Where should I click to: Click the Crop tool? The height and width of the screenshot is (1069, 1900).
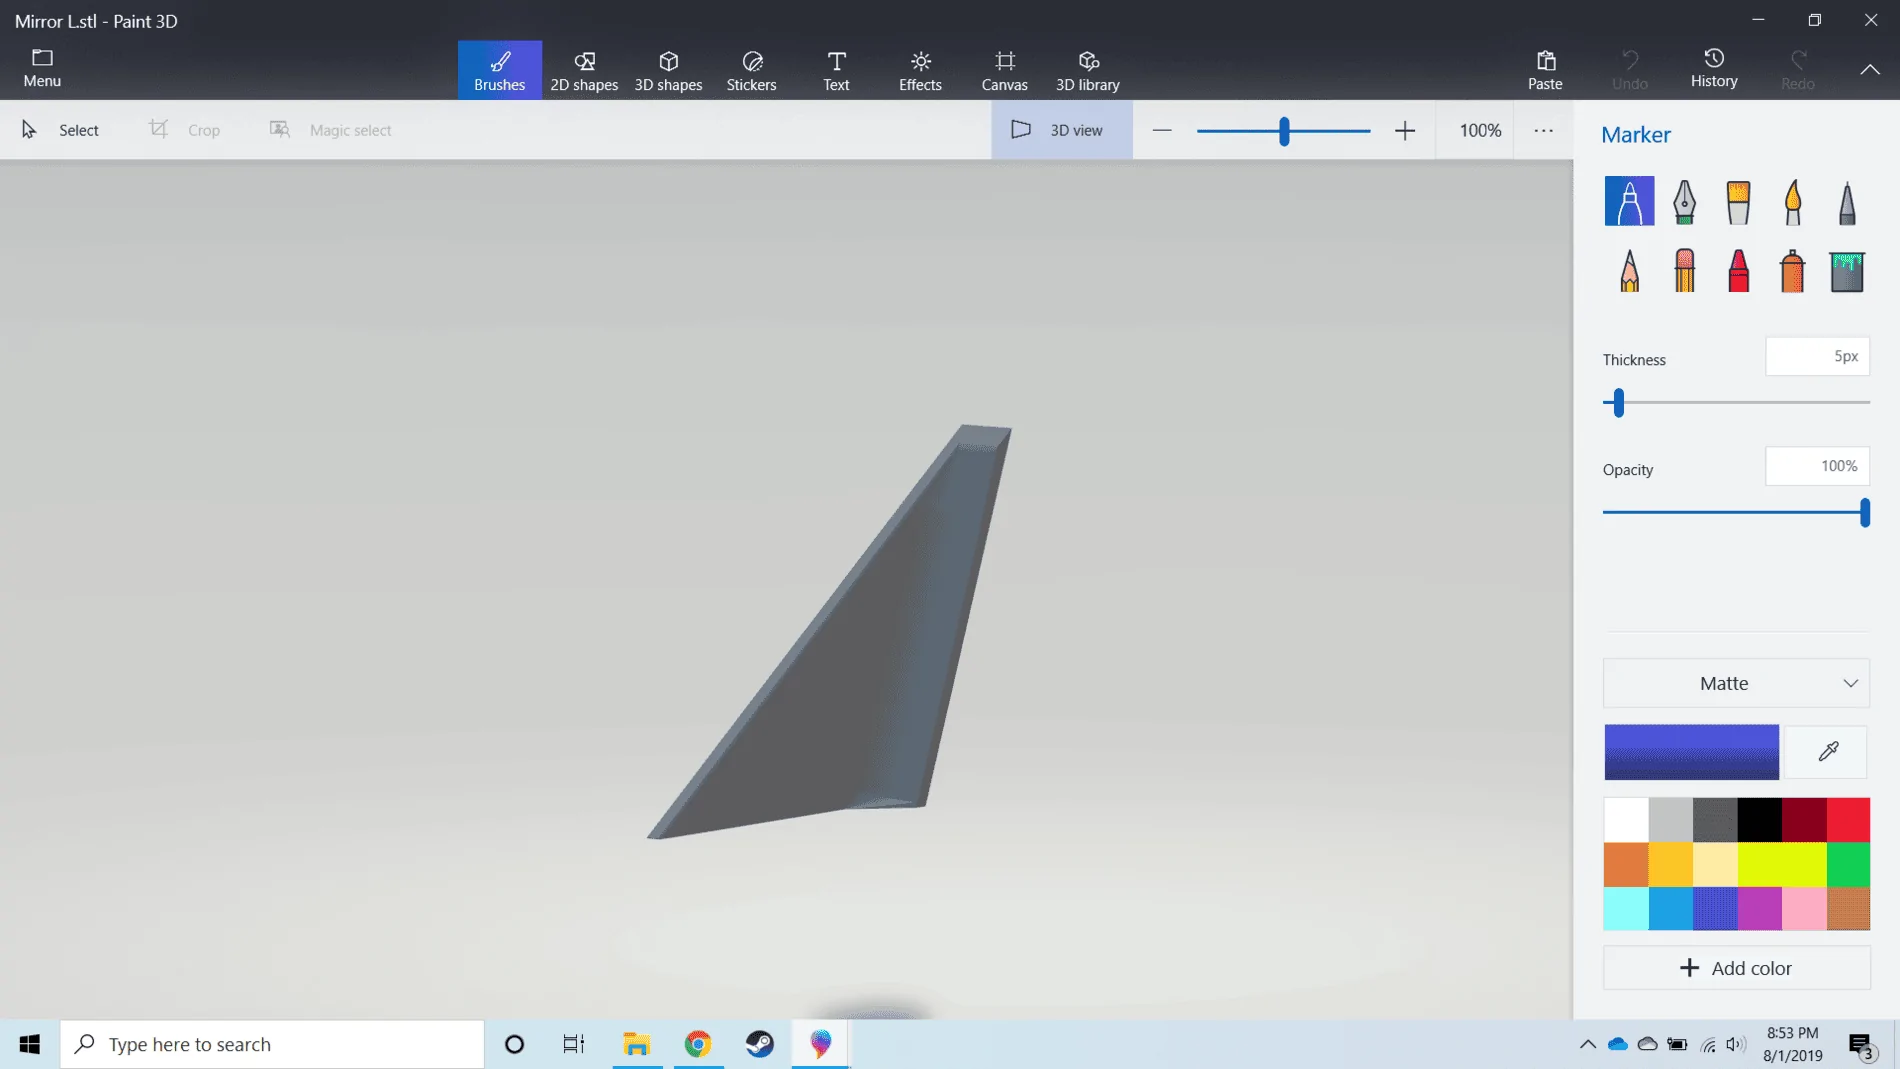(185, 130)
